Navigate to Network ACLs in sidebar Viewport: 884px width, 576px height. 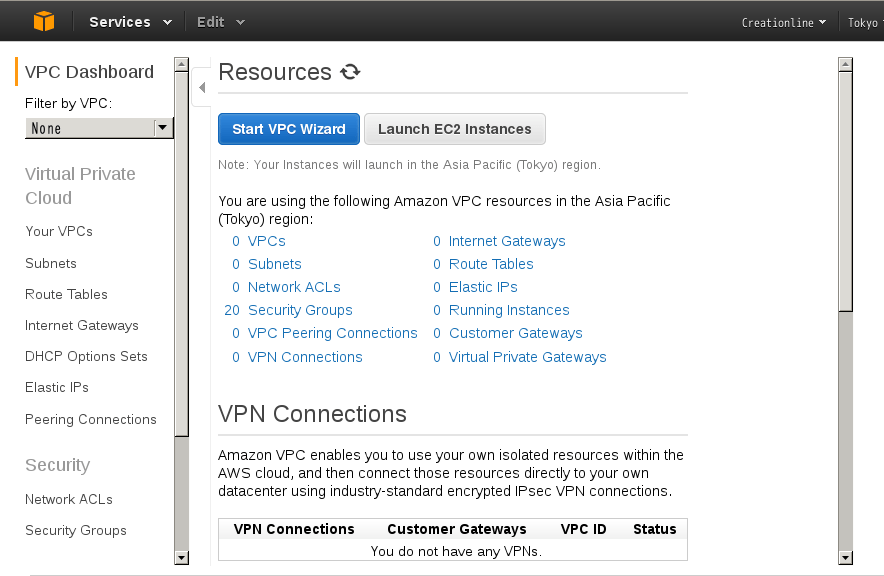69,499
